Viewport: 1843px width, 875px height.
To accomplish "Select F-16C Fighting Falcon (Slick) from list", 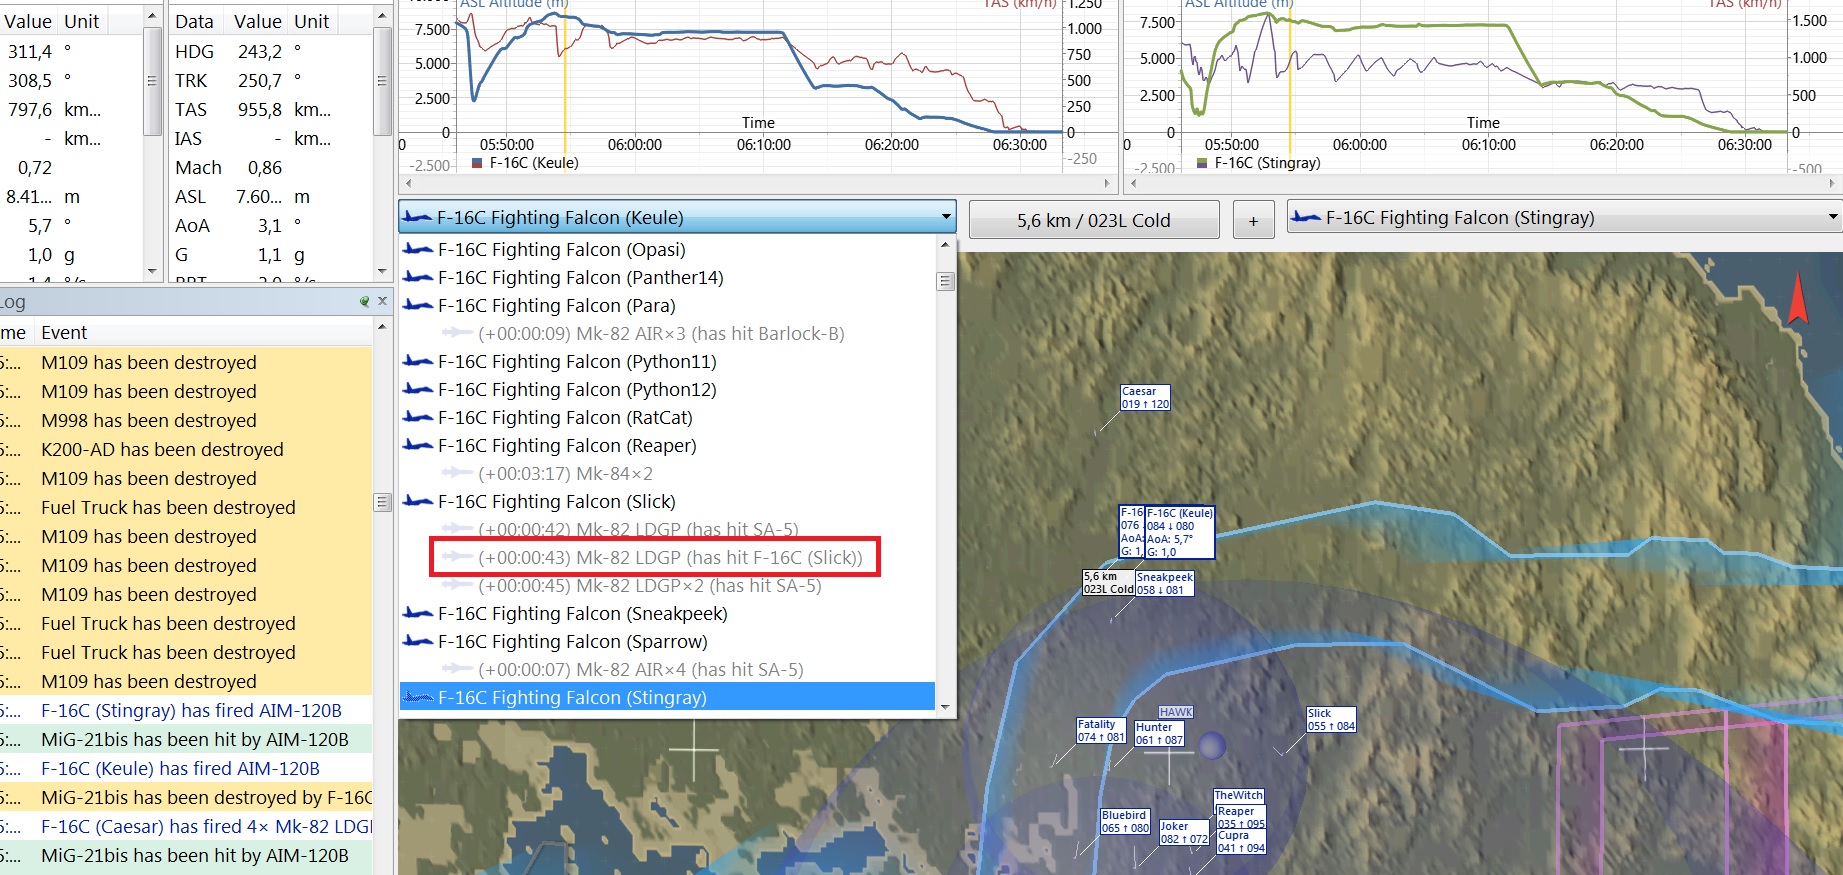I will [667, 501].
